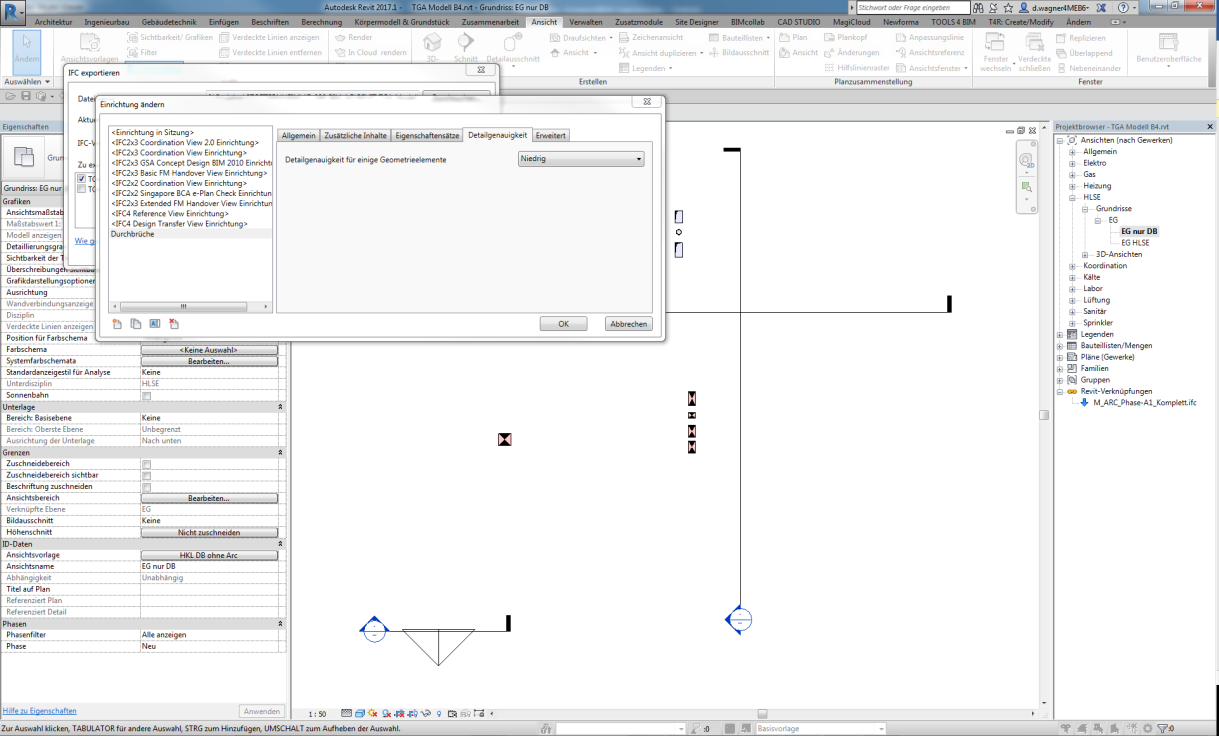Screen dimensions: 1219x736
Task: Click the Revit-Verknüpfungen link icon
Action: [x=1073, y=391]
